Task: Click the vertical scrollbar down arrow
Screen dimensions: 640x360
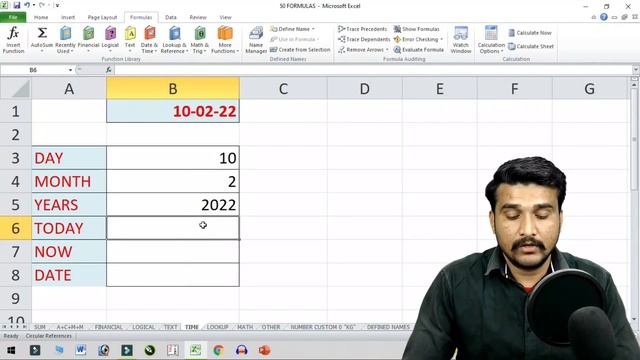Action: 635,319
